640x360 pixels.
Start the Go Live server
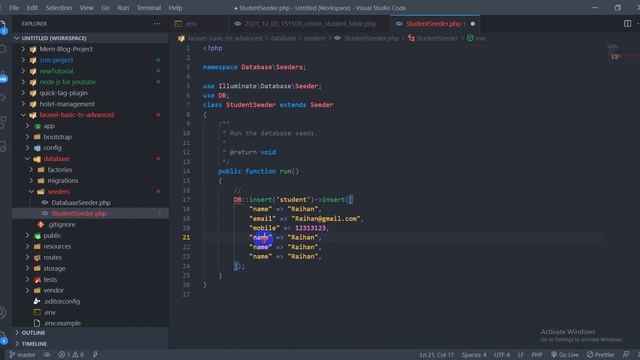(x=565, y=355)
